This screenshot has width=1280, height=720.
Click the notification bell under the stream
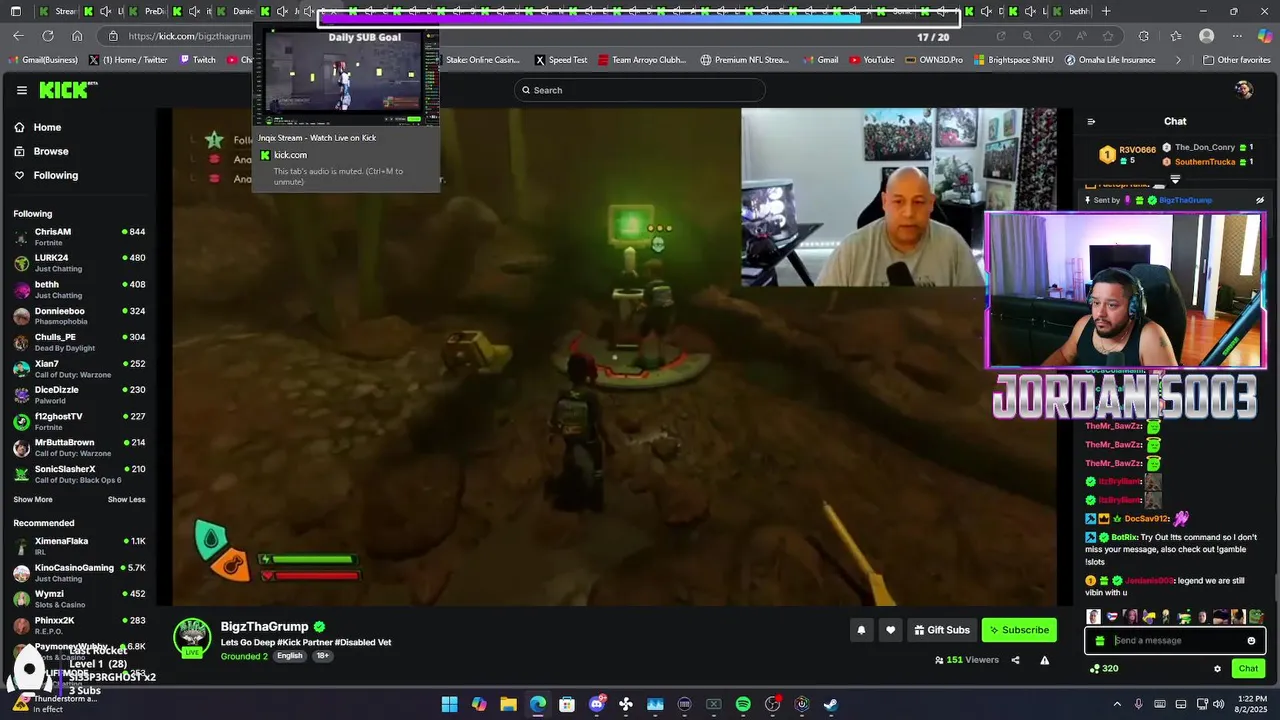coord(861,630)
